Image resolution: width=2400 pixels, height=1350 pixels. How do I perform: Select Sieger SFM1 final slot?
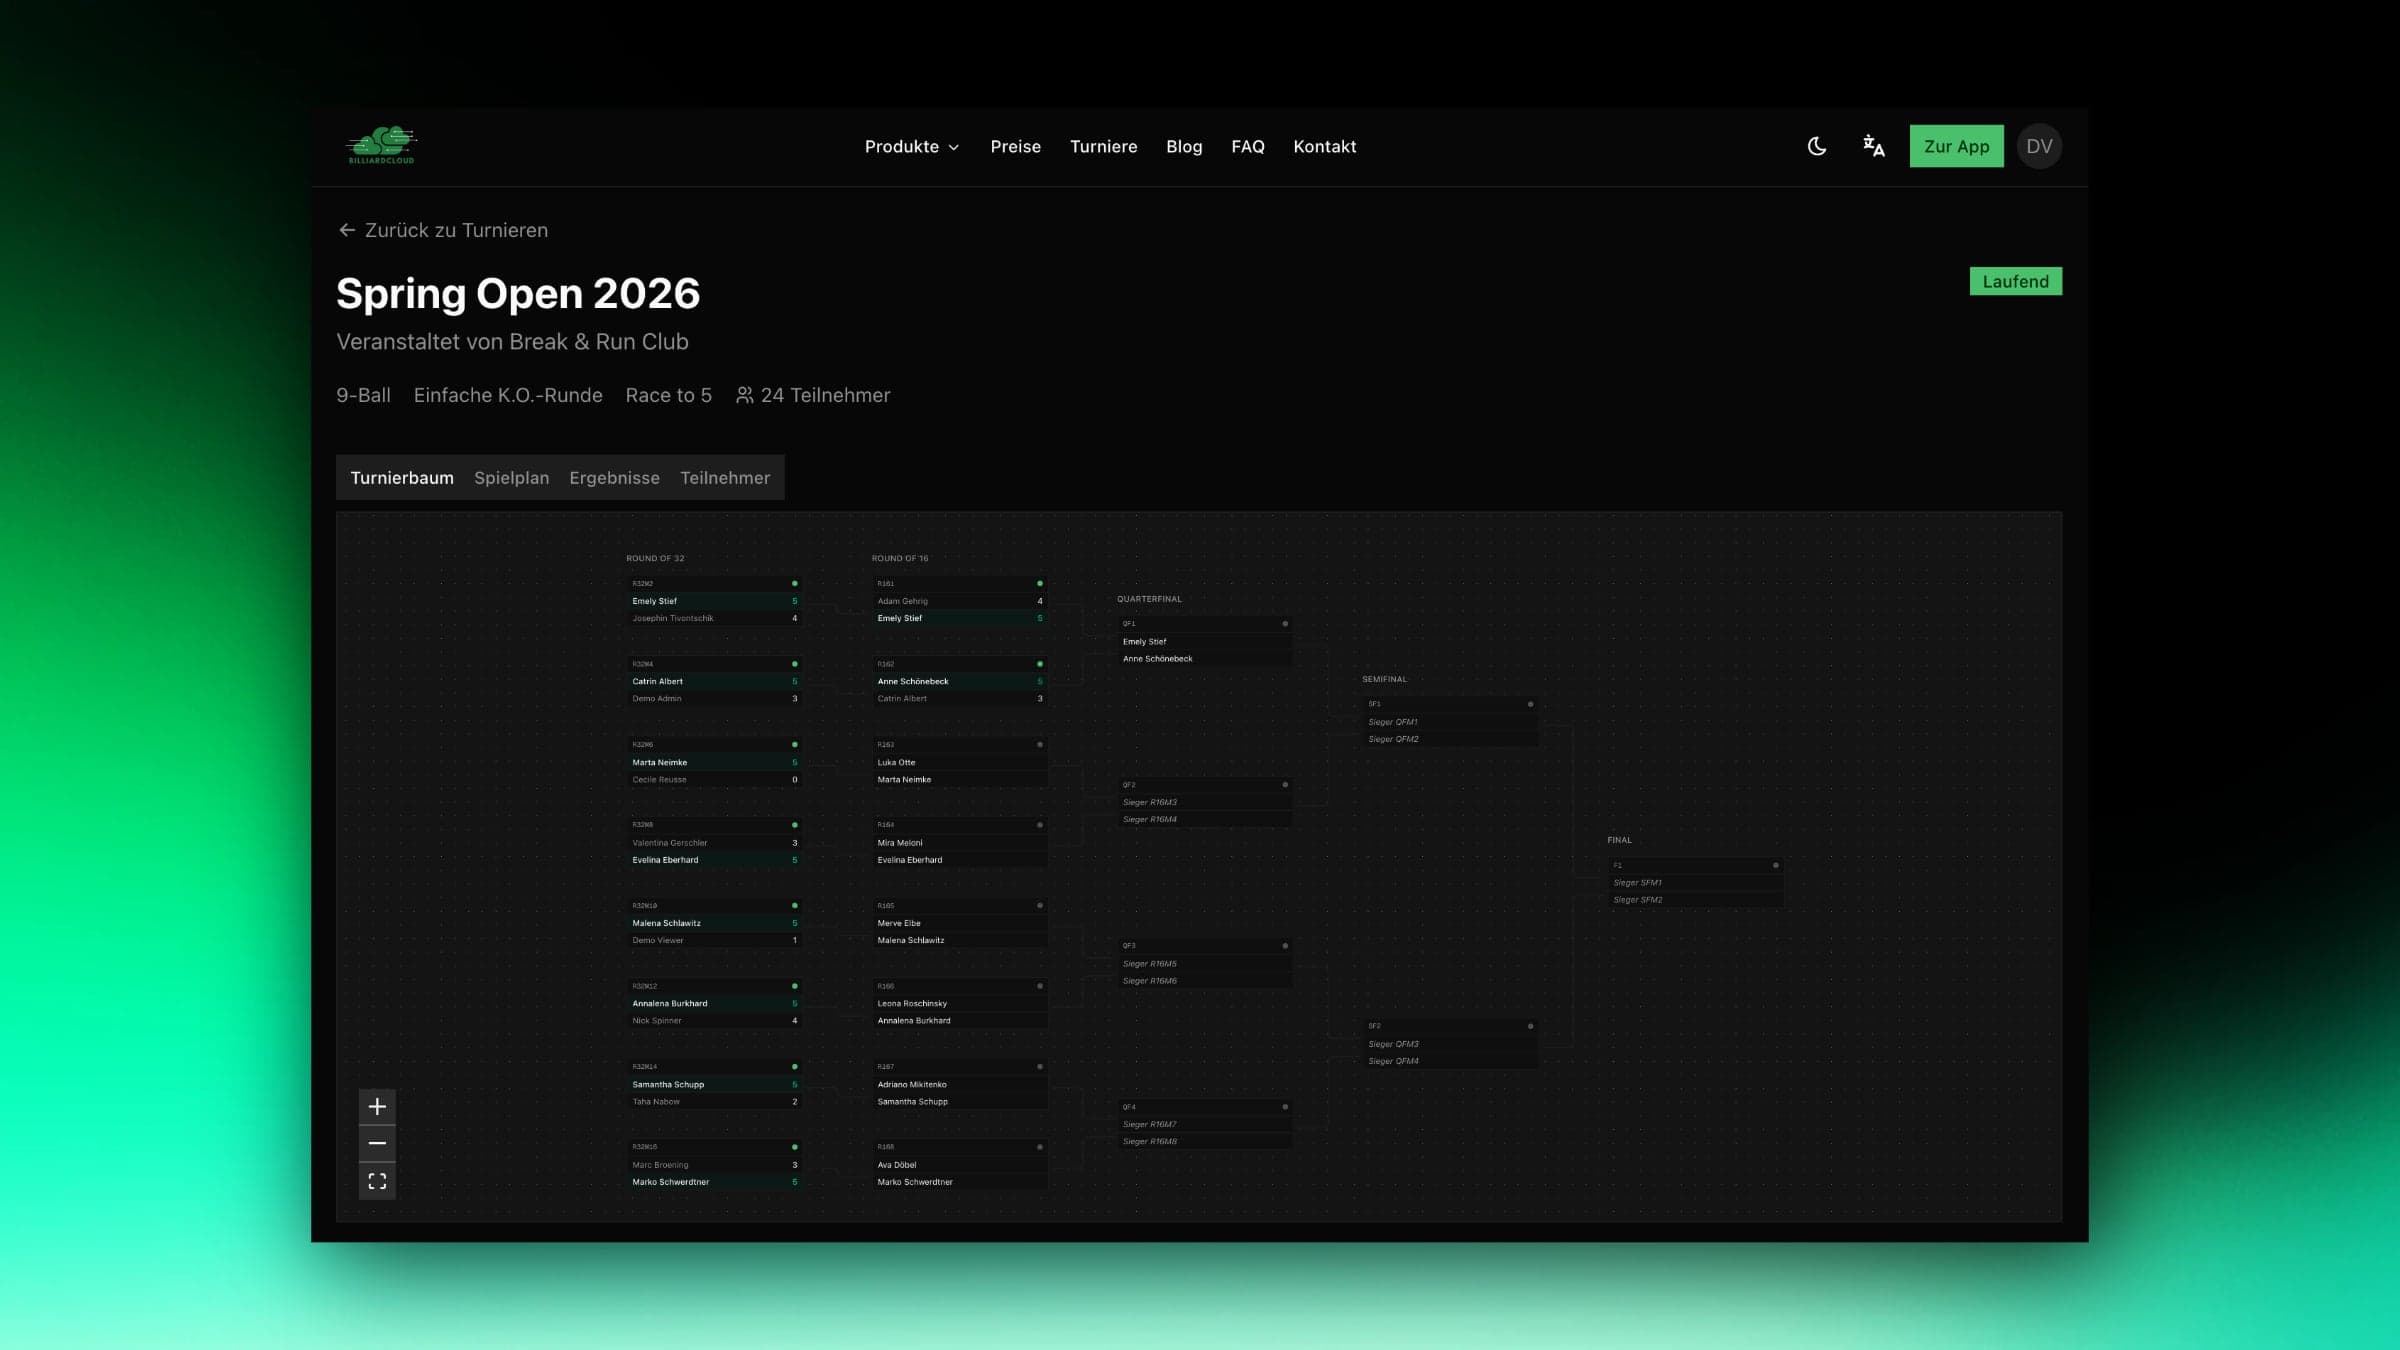click(x=1696, y=883)
